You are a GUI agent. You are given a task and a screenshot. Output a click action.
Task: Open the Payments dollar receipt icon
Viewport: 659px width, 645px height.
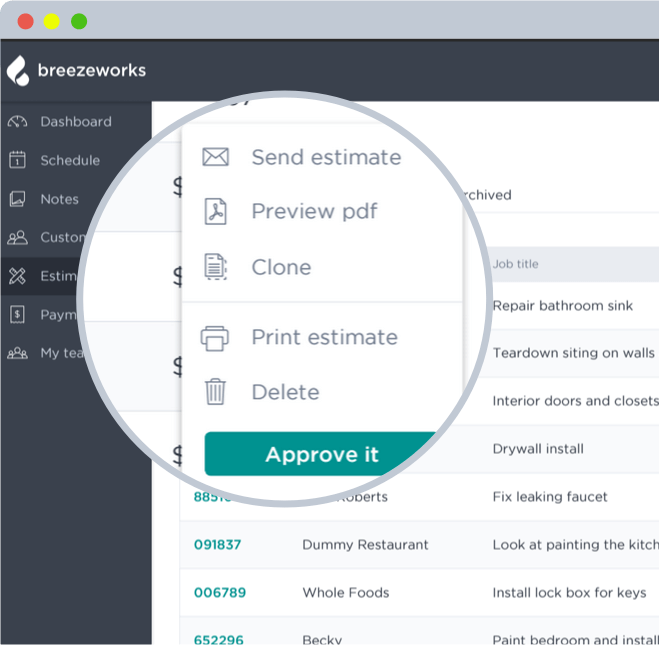pos(17,314)
